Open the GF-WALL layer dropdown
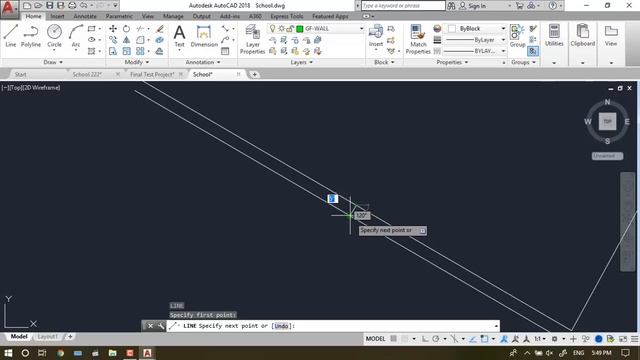This screenshot has height=360, width=640. (361, 29)
